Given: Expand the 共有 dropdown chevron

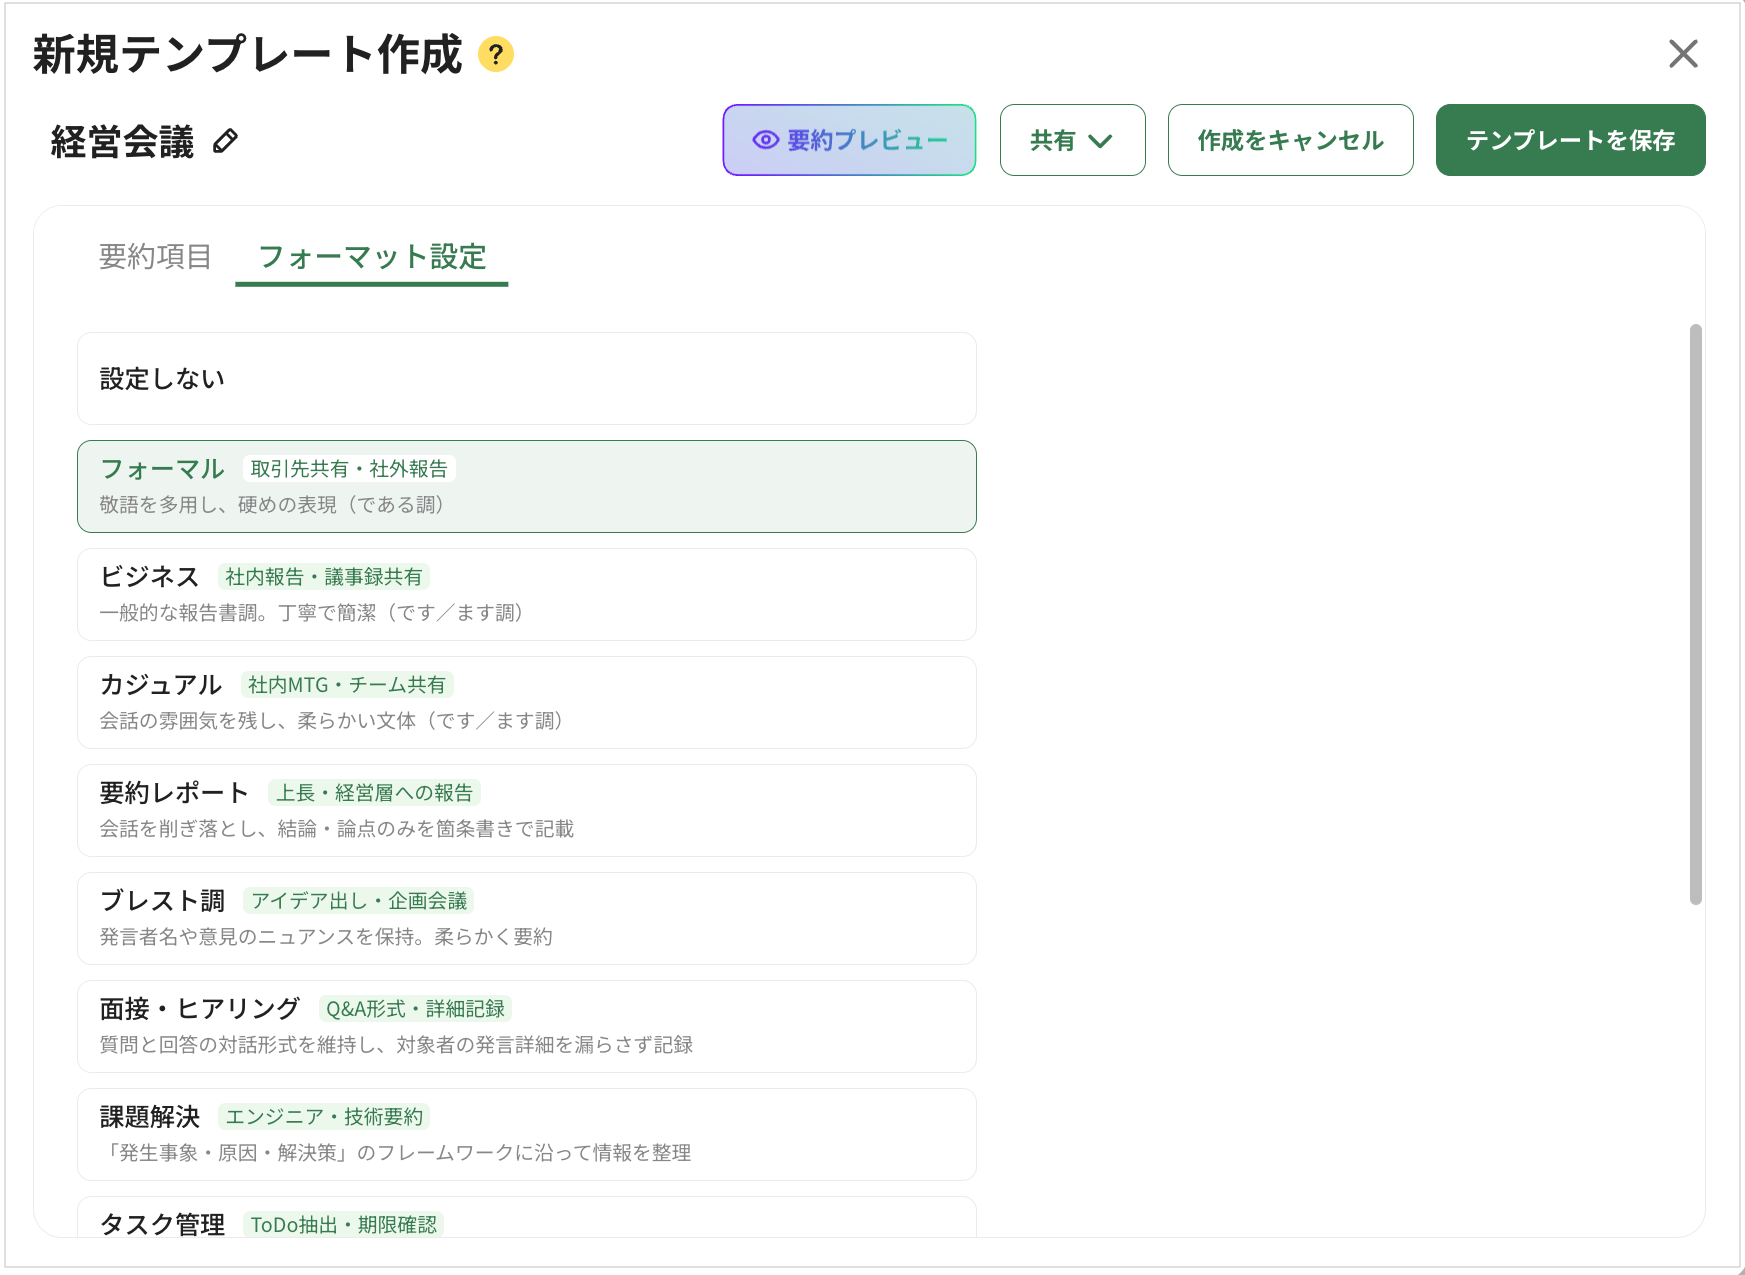Looking at the screenshot, I should click(x=1100, y=141).
